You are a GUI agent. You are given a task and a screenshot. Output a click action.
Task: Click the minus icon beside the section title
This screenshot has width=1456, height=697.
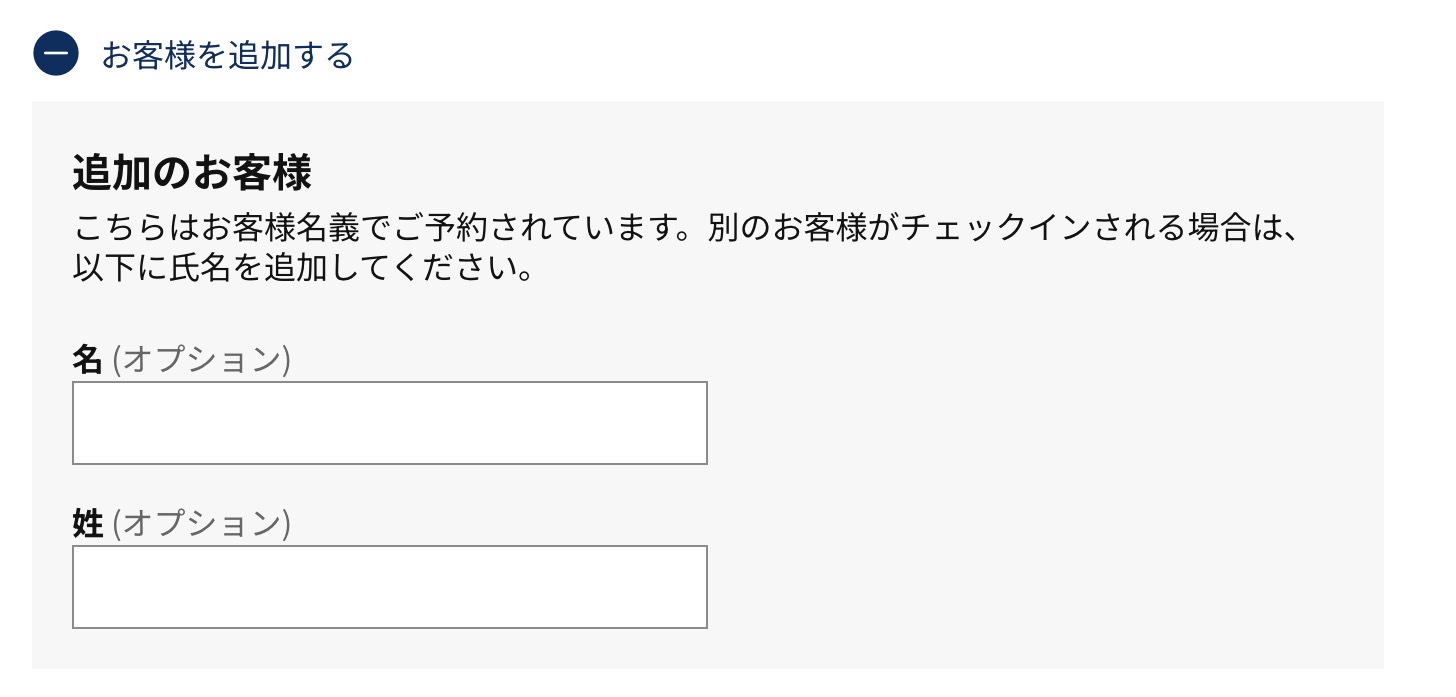(x=55, y=54)
